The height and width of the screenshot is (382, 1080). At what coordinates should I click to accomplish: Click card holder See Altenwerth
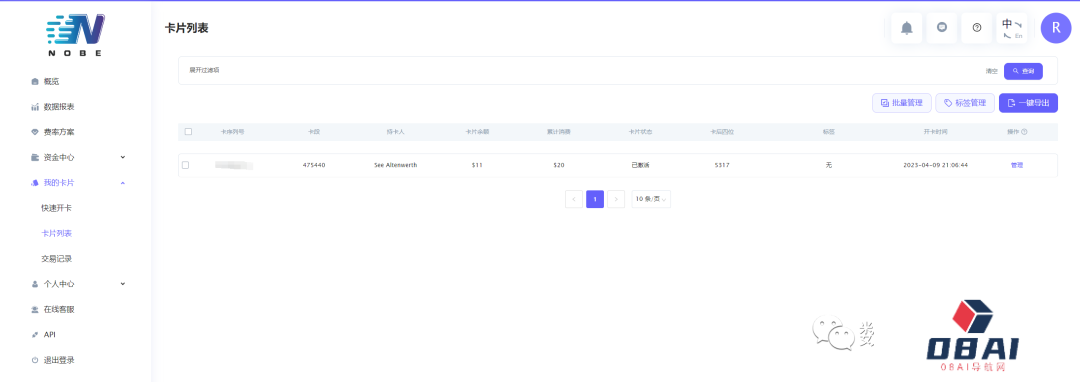(395, 165)
